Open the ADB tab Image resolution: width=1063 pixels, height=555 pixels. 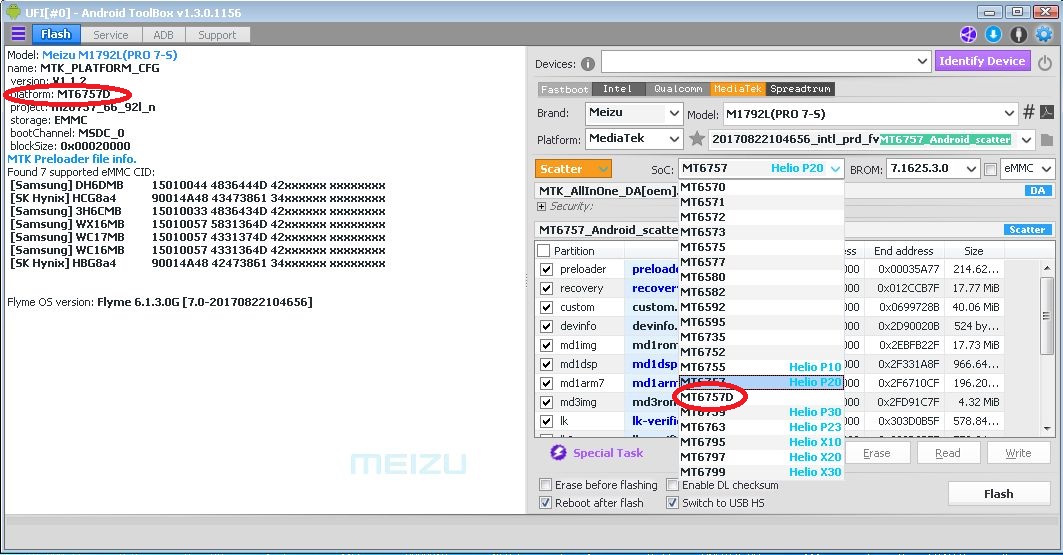163,35
